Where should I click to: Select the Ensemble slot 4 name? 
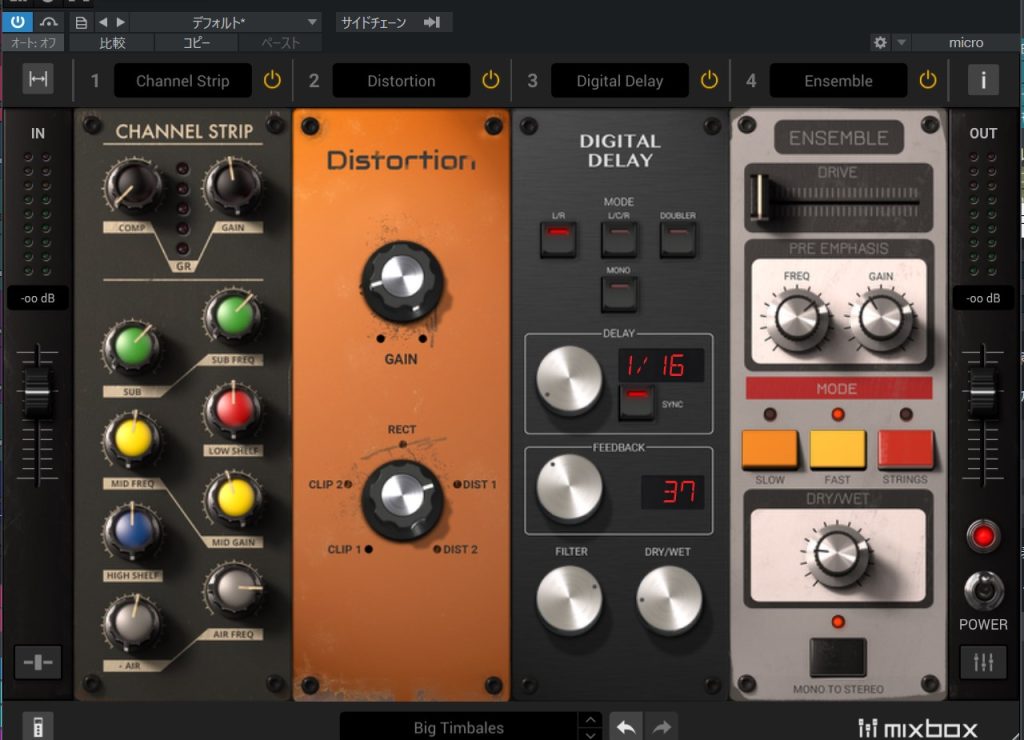click(x=838, y=81)
